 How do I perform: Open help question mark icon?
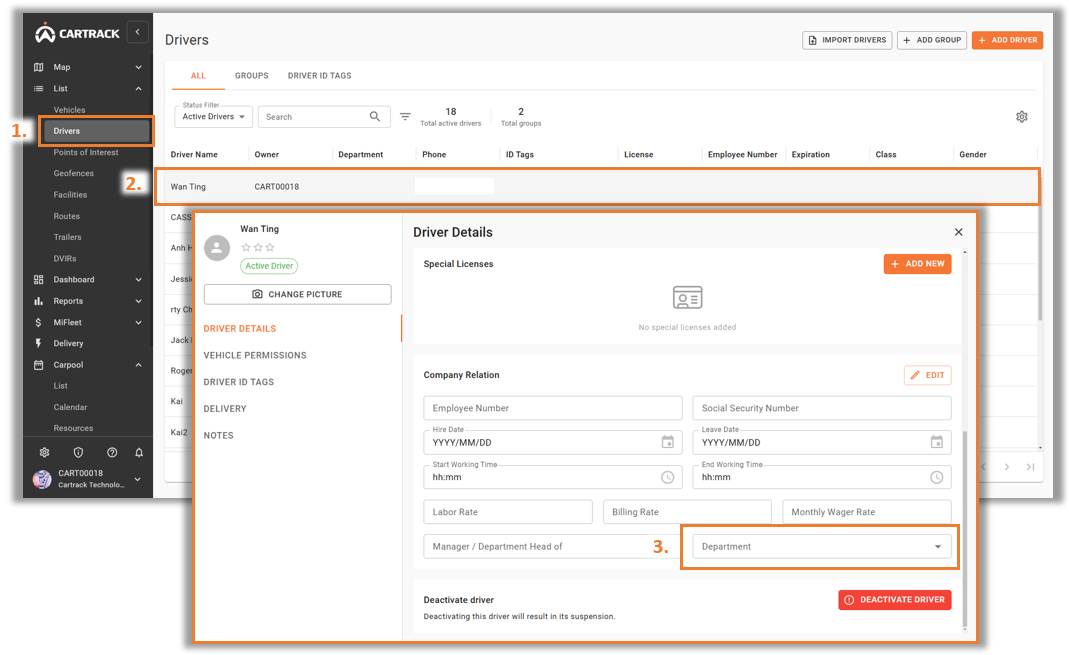pos(112,453)
